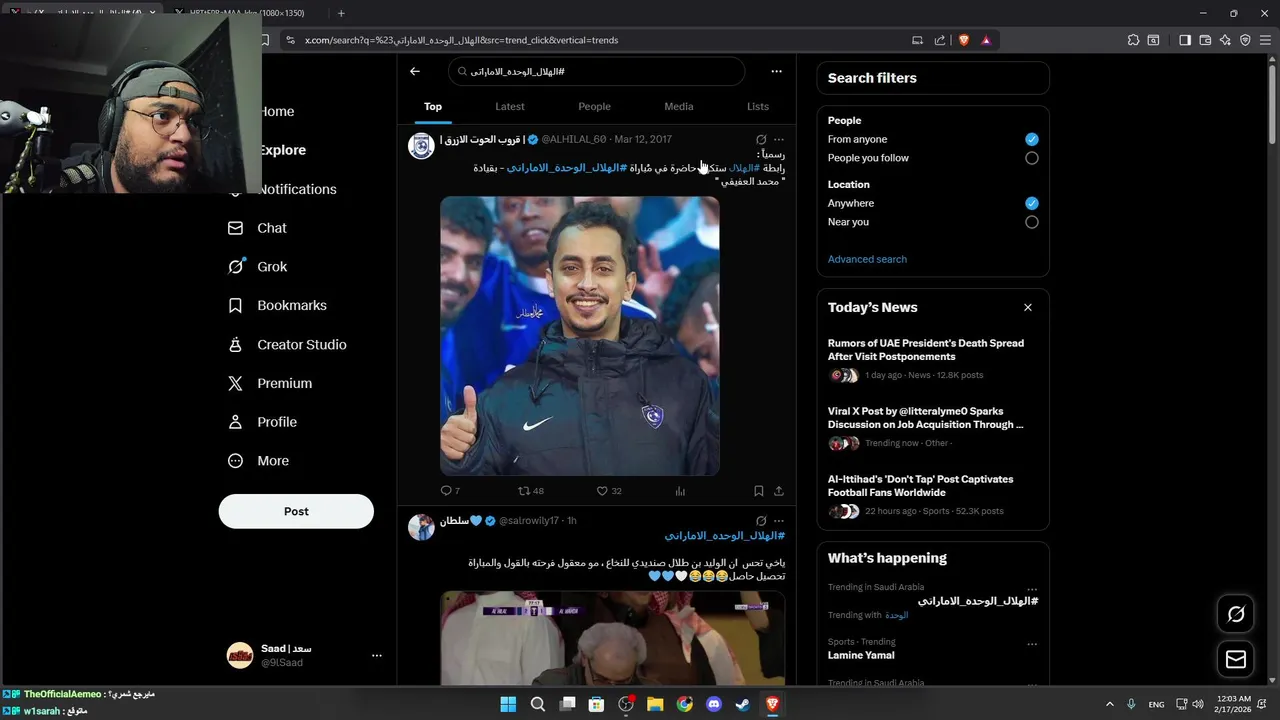Switch to the Media tab
This screenshot has height=720, width=1280.
point(679,106)
